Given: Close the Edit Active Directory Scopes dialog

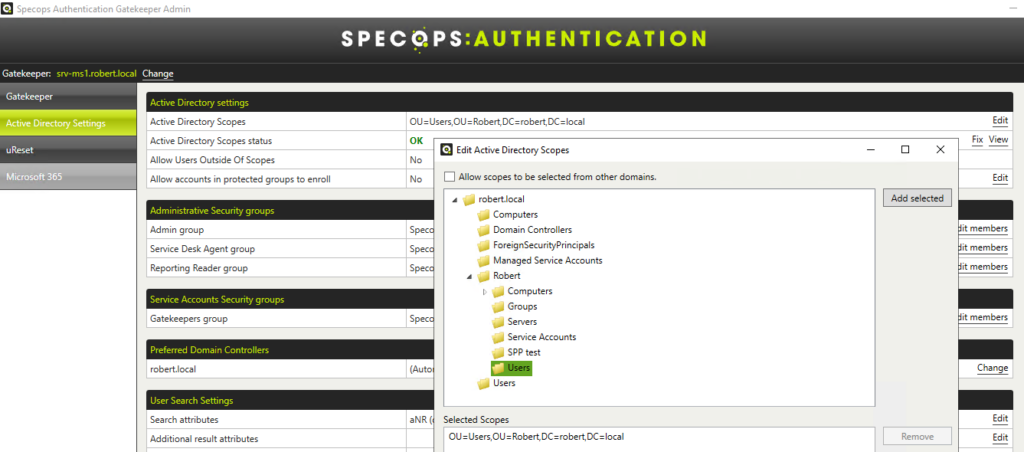Looking at the screenshot, I should [x=940, y=150].
